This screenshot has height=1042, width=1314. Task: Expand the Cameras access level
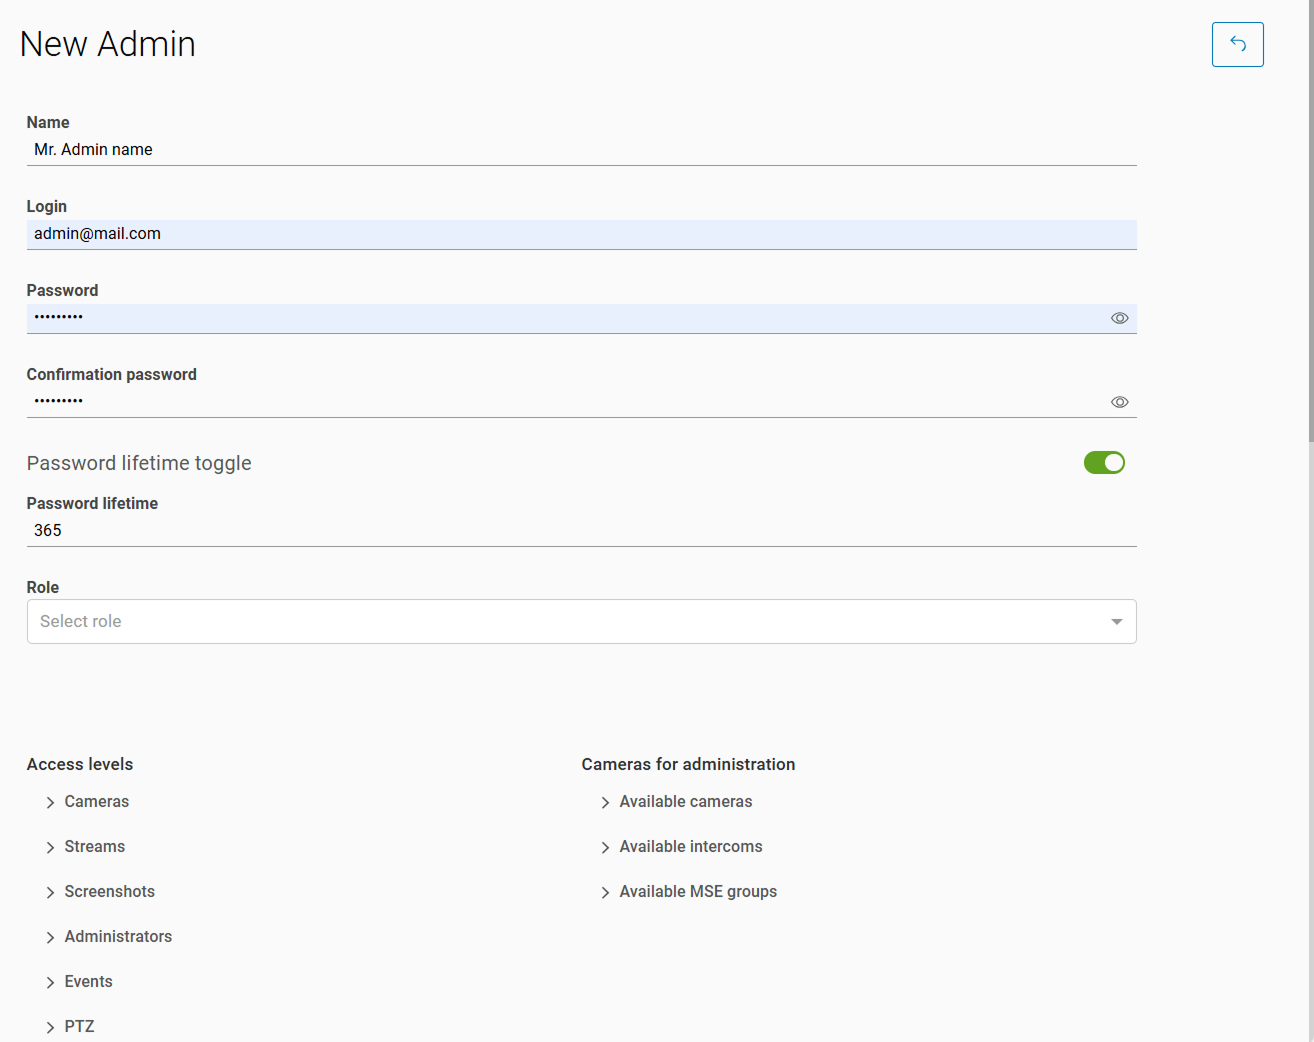(x=50, y=802)
